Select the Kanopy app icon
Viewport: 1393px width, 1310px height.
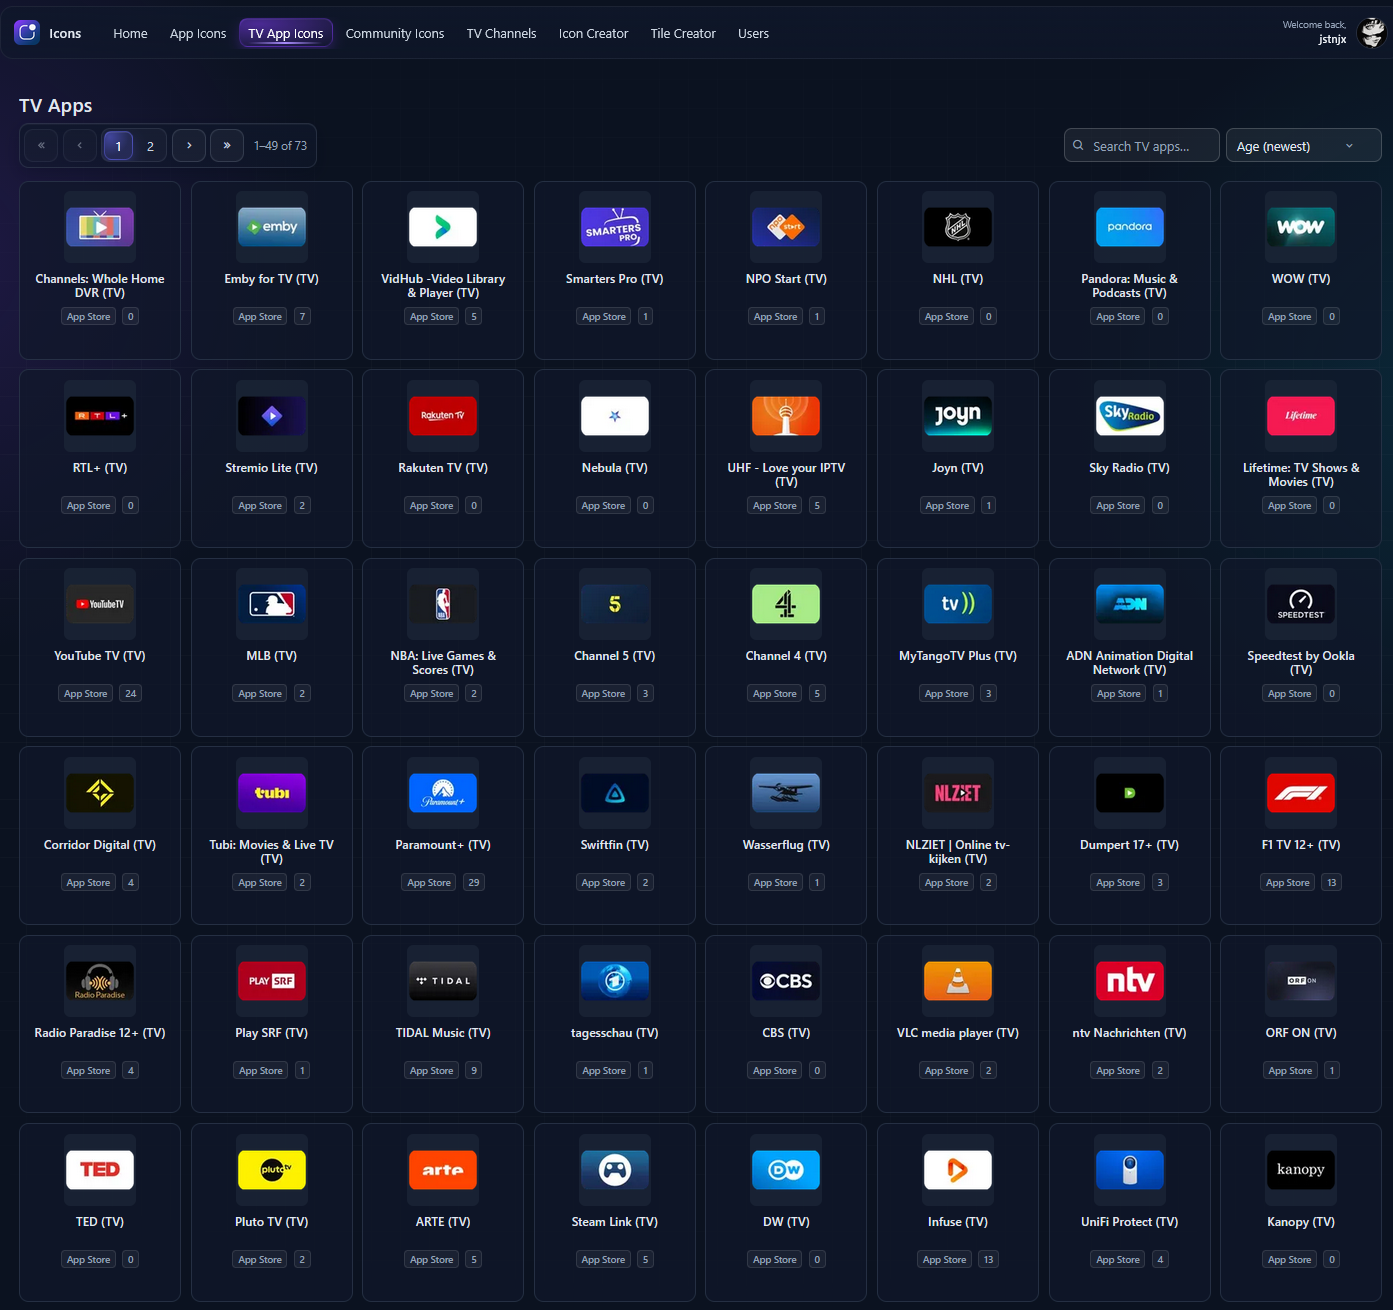coord(1301,1170)
